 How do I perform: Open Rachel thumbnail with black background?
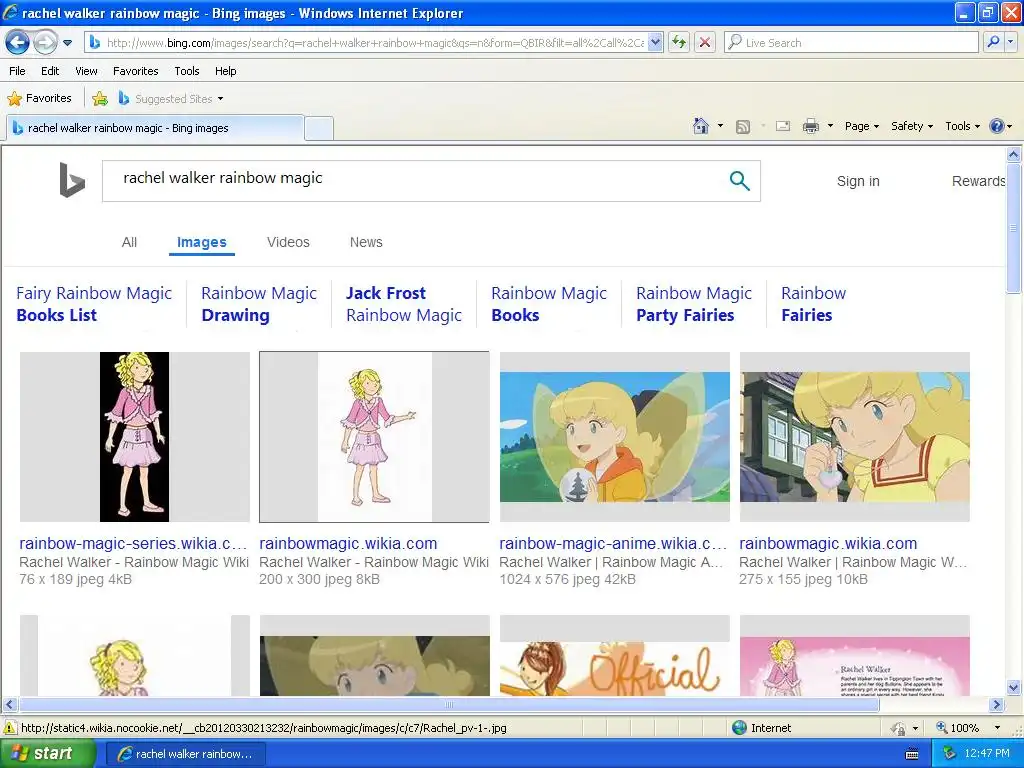coord(135,437)
